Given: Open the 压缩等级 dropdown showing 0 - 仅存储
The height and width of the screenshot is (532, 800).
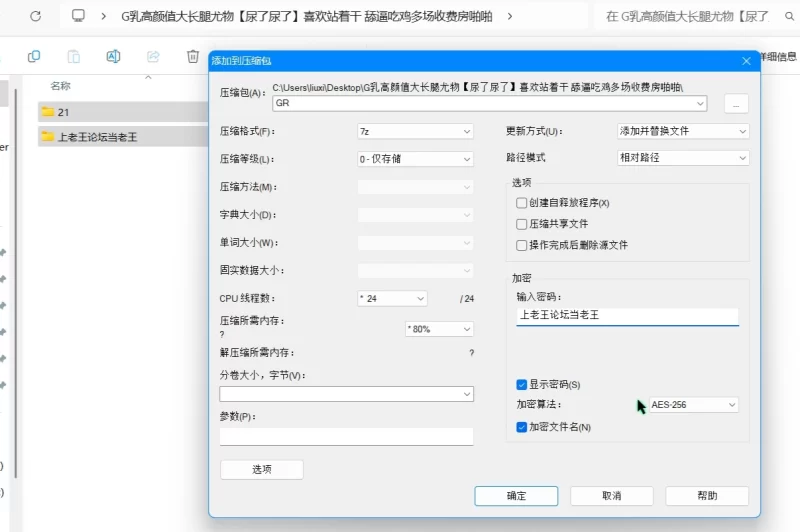Looking at the screenshot, I should pos(415,159).
